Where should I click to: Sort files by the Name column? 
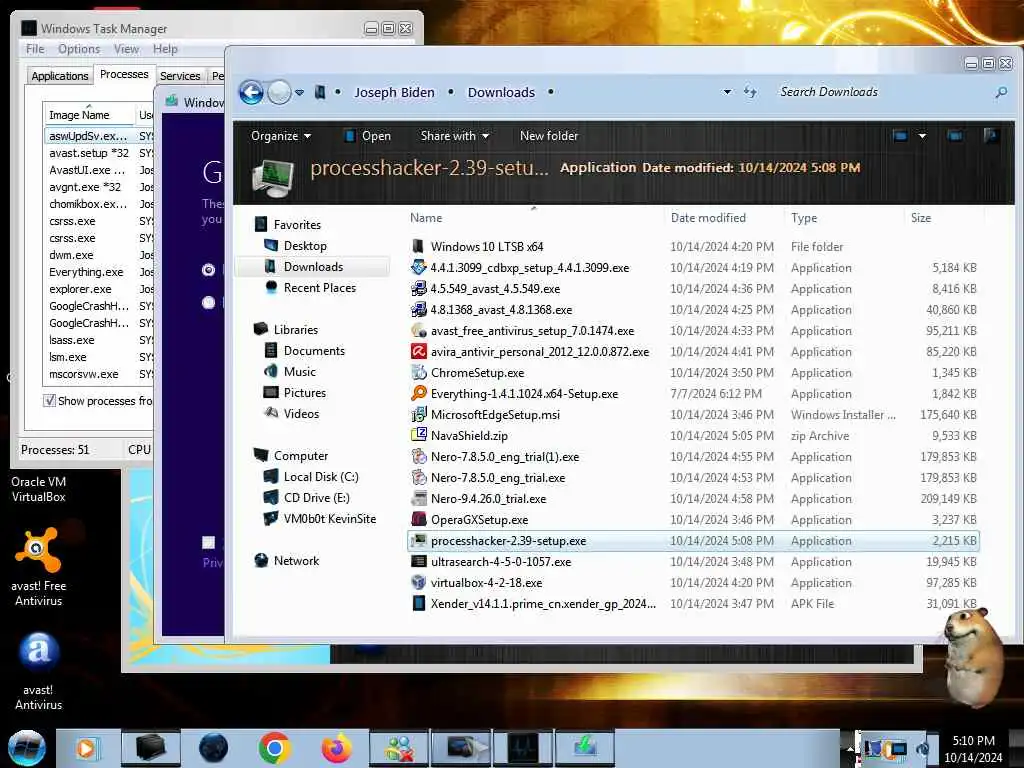point(426,218)
